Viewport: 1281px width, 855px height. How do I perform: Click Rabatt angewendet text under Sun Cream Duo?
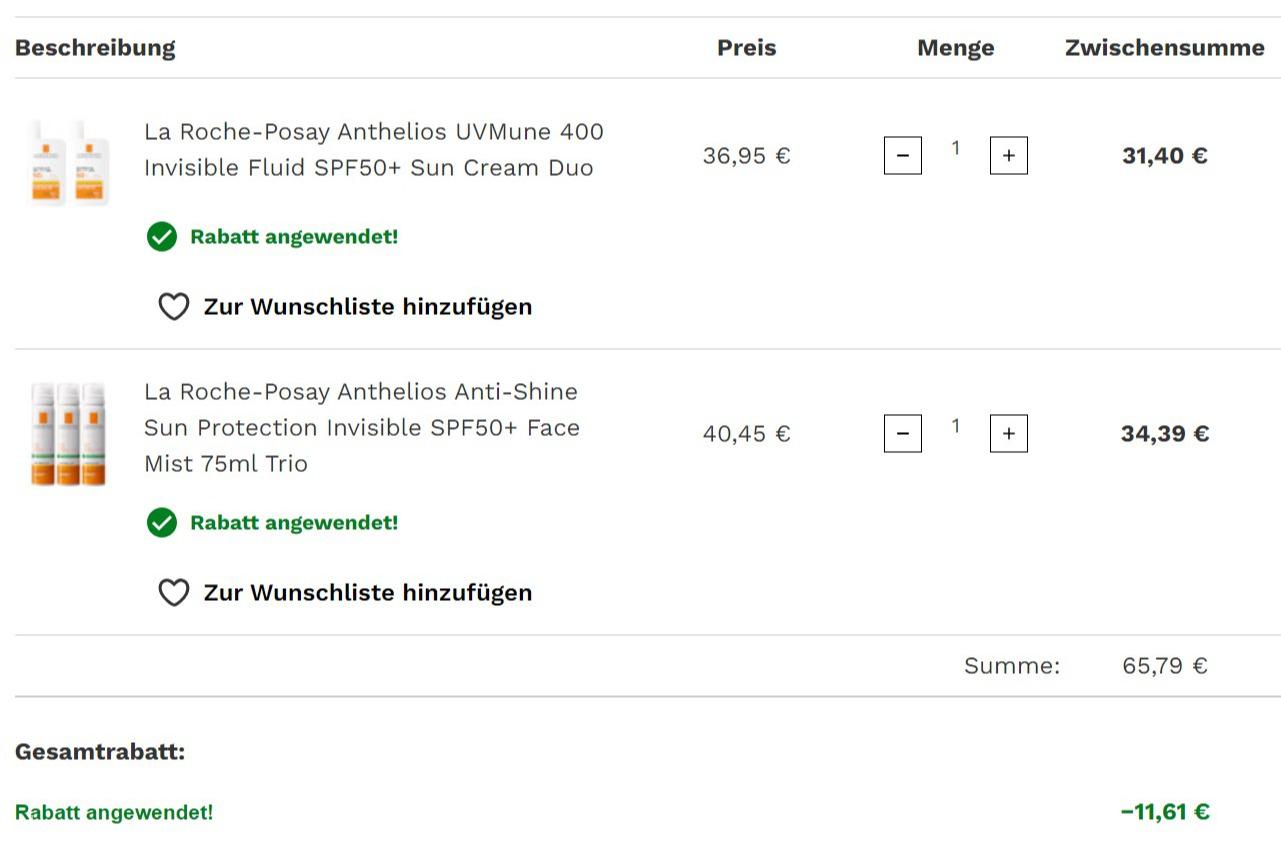[x=294, y=237]
